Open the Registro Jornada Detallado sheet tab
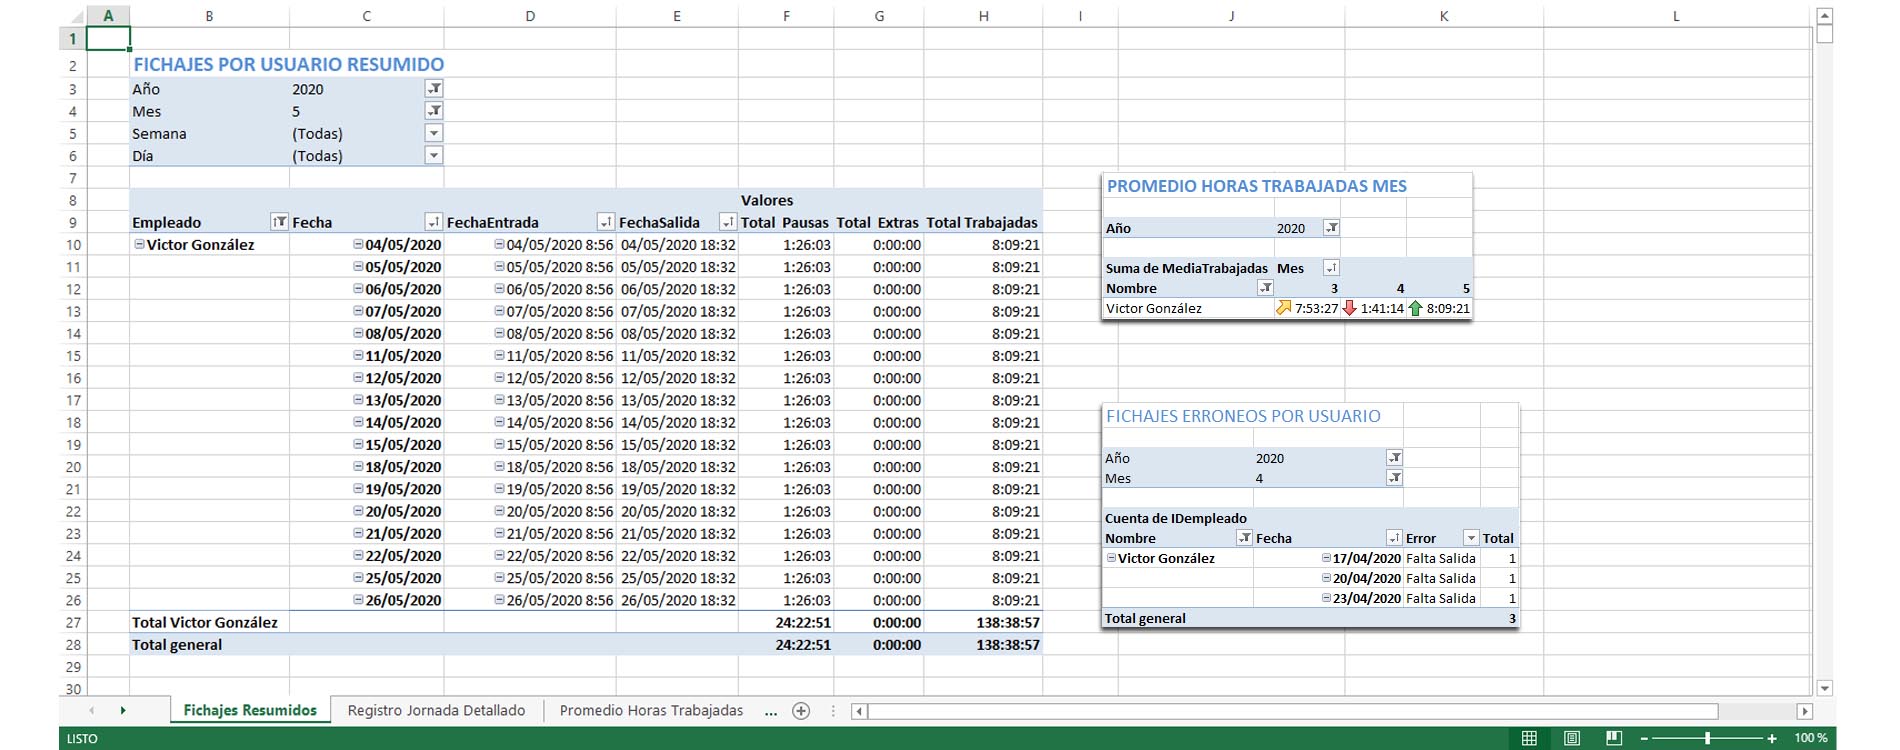Viewport: 1900px width, 750px height. [436, 711]
